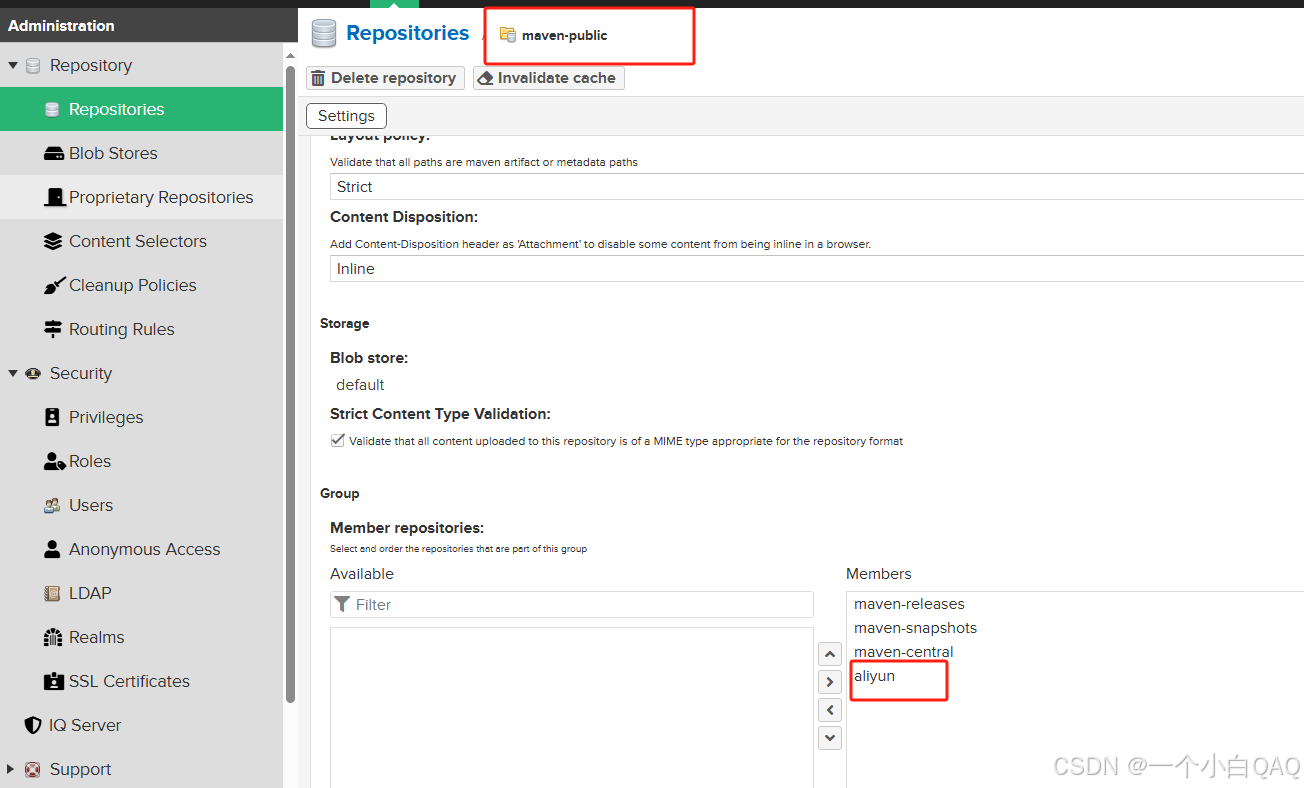The height and width of the screenshot is (788, 1304).
Task: Click the Privileges badge icon
Action: (53, 418)
